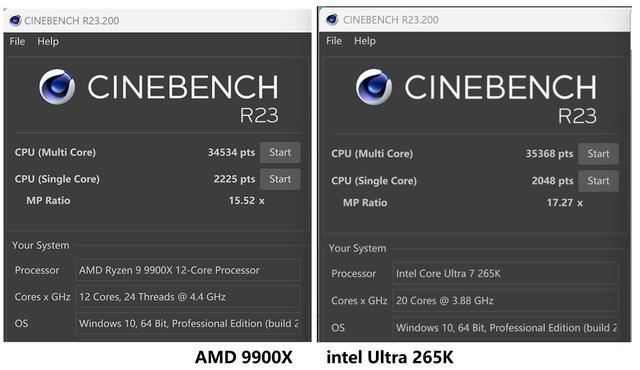
Task: Open the Help menu in the Intel 265K window
Action: (x=364, y=41)
